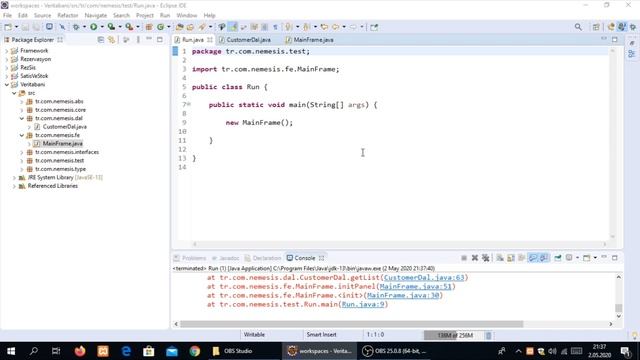Expand the JRE System Library node
This screenshot has height=360, width=640.
point(14,178)
